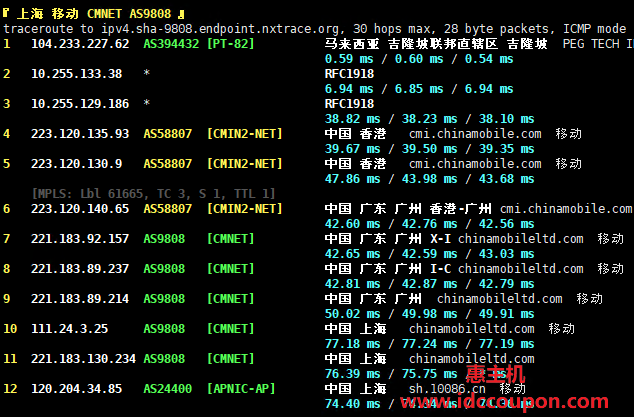Click PEG TECH text on hop 1

click(591, 44)
